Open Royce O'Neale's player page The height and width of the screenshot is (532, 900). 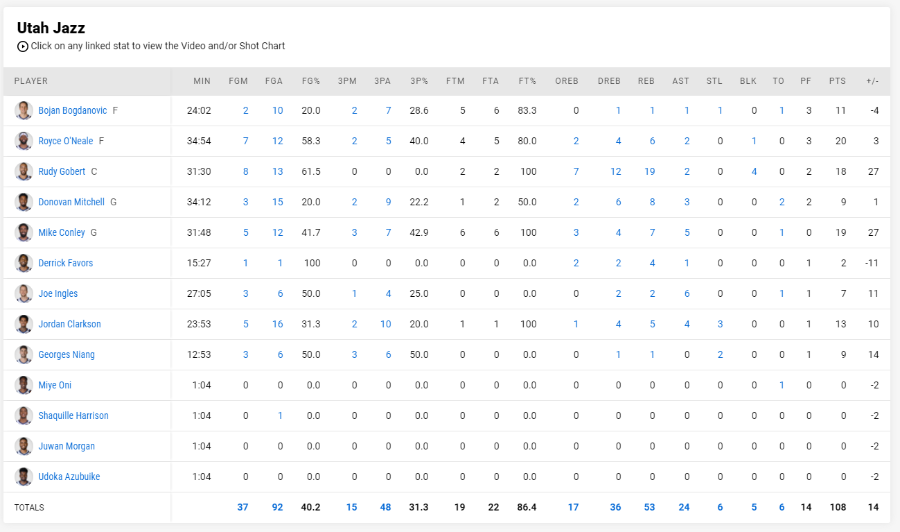point(65,141)
